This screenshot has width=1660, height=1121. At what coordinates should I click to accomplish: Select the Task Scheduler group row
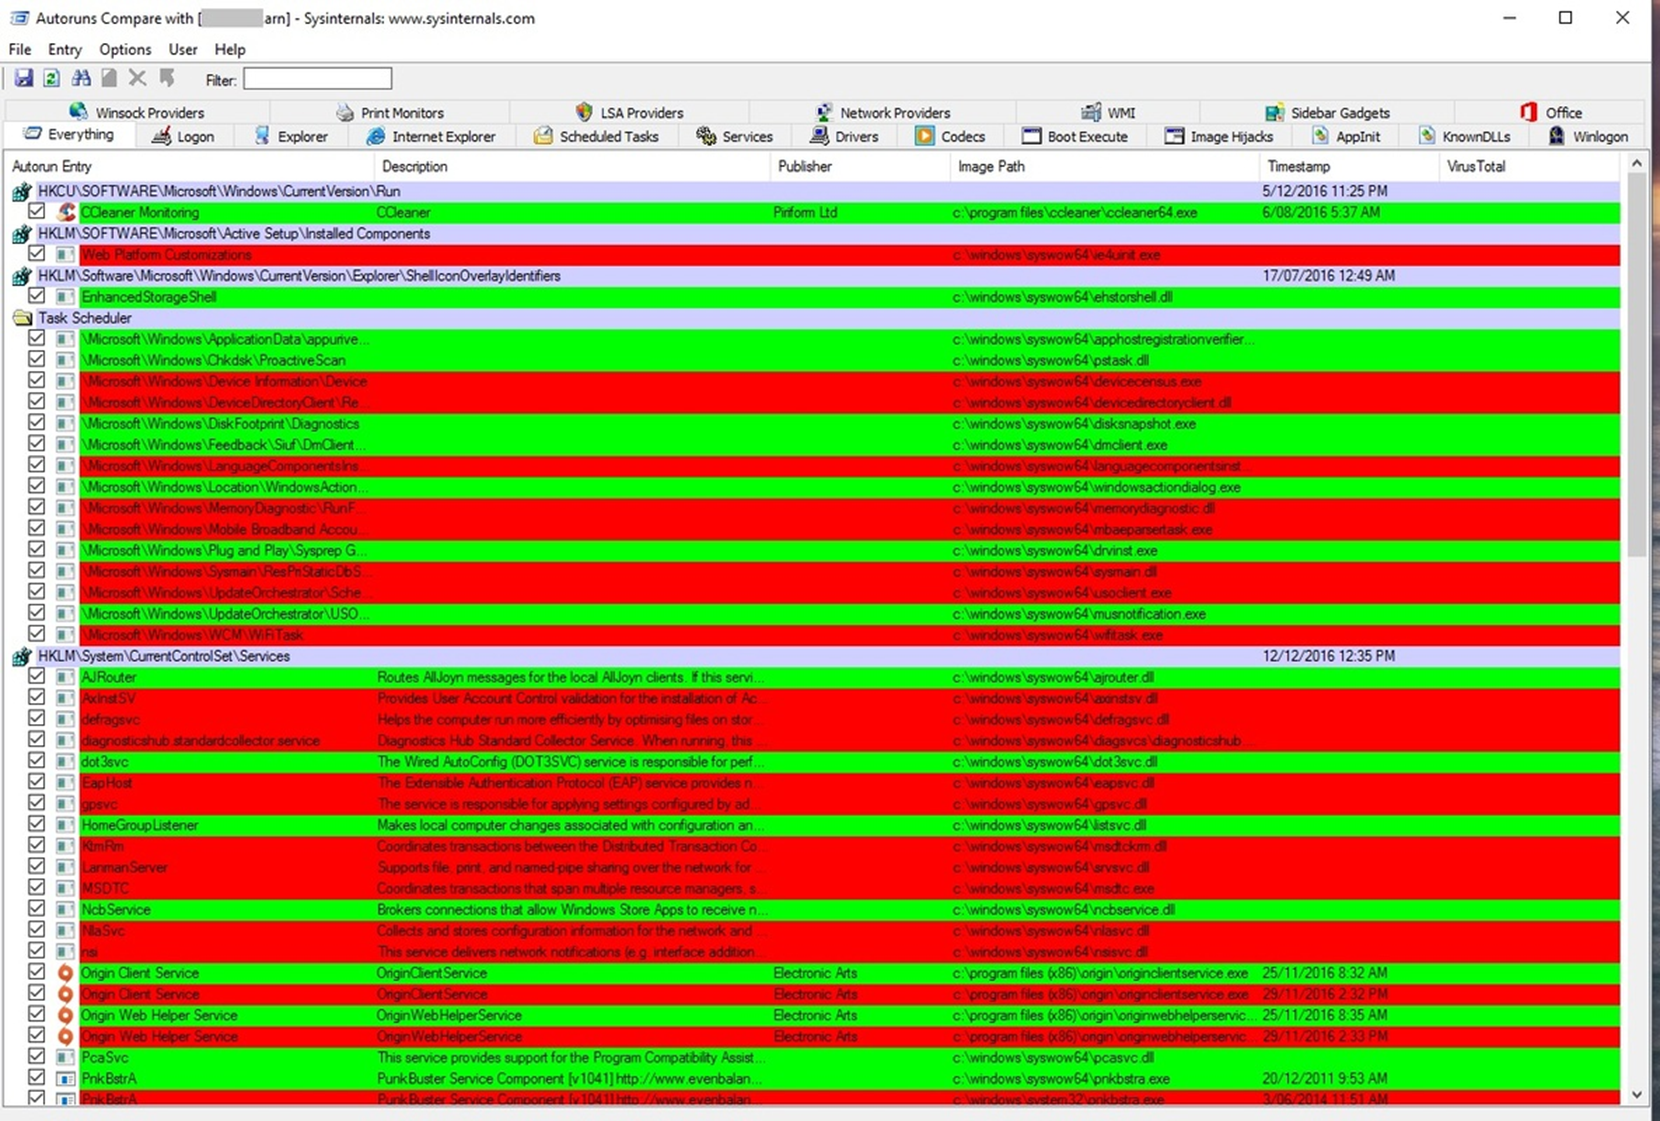[814, 318]
